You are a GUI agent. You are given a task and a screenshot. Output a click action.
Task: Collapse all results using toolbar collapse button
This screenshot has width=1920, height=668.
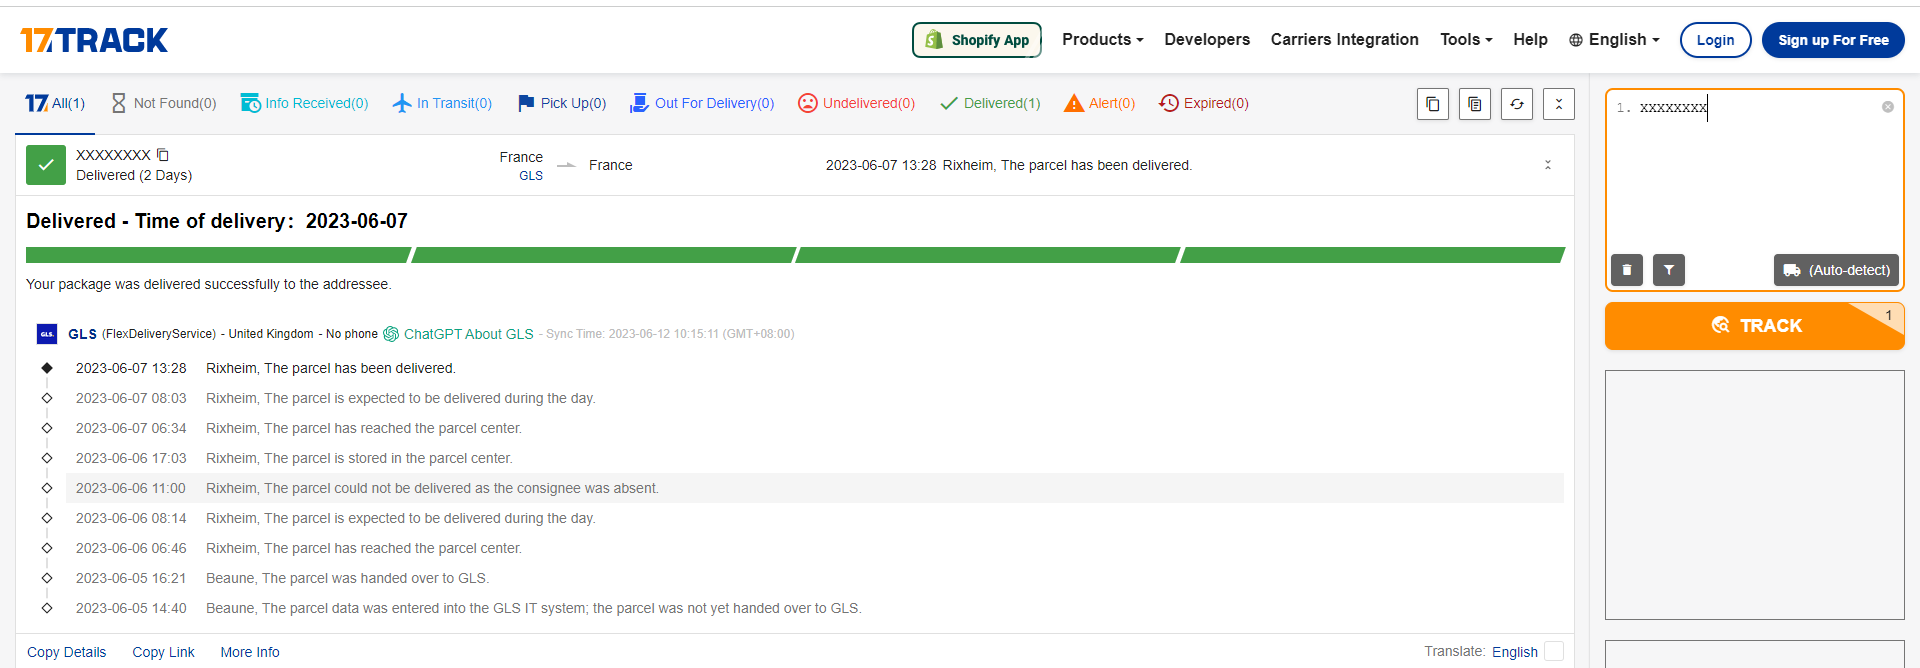pyautogui.click(x=1558, y=104)
